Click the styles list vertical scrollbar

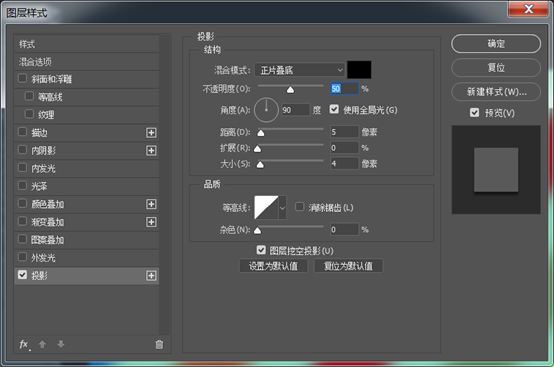click(x=165, y=184)
